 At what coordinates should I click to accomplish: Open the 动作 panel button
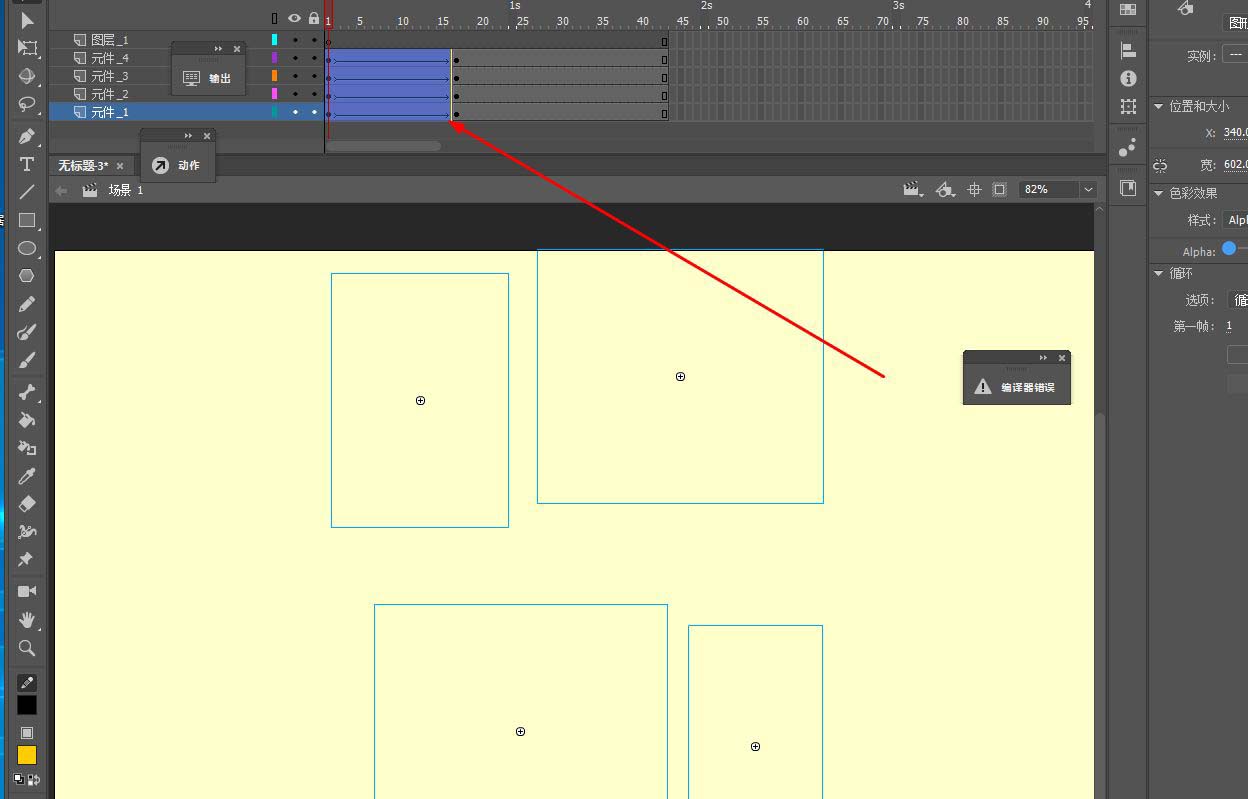(178, 165)
